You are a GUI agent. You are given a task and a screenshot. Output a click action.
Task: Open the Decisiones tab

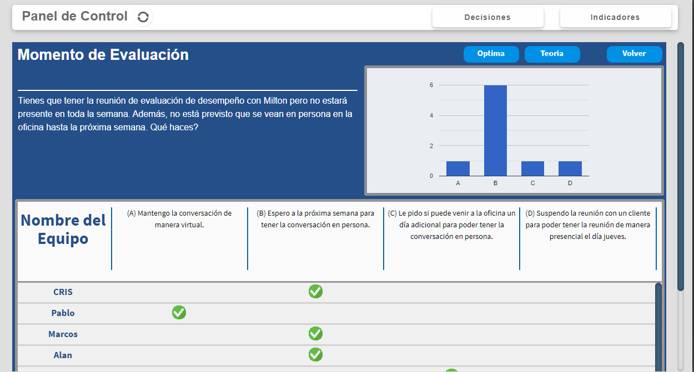coord(487,17)
